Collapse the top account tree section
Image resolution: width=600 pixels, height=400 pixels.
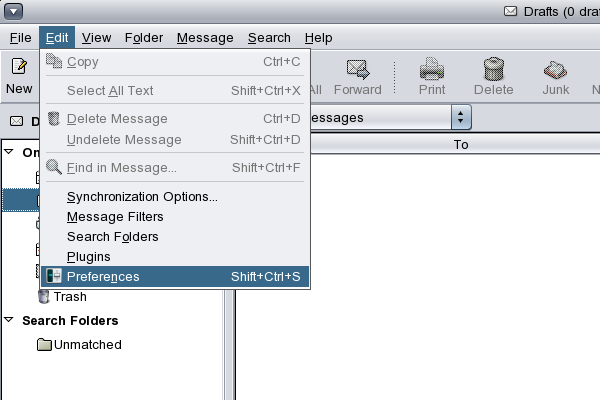[x=9, y=152]
